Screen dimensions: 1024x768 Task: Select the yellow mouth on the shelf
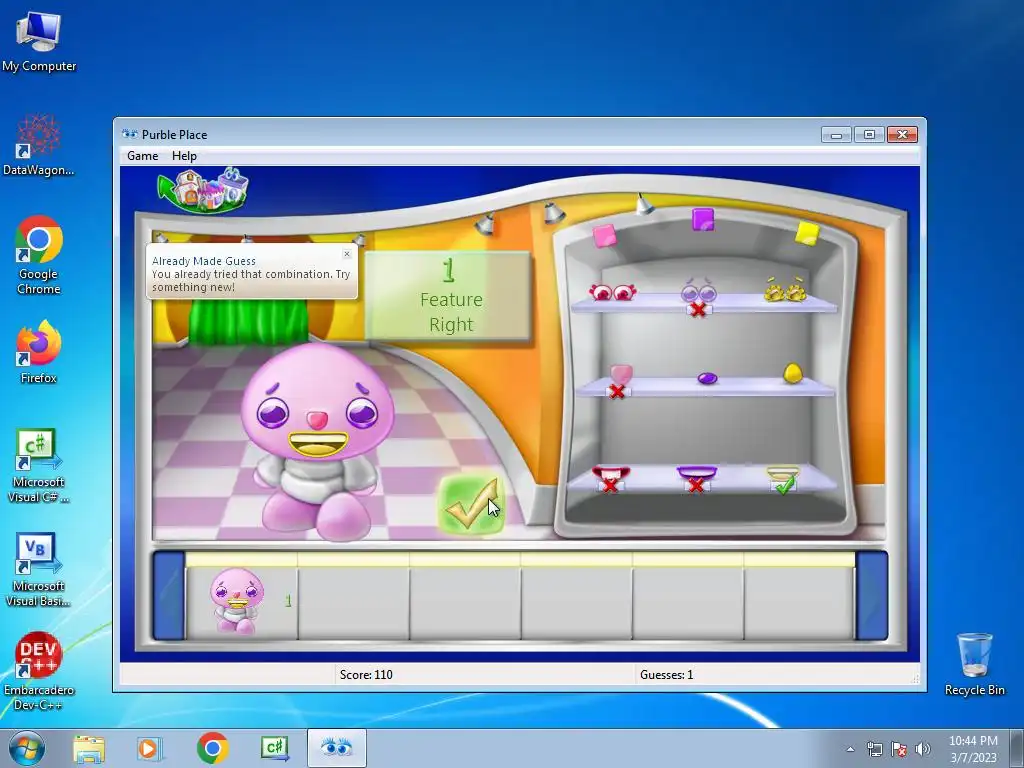coord(783,474)
